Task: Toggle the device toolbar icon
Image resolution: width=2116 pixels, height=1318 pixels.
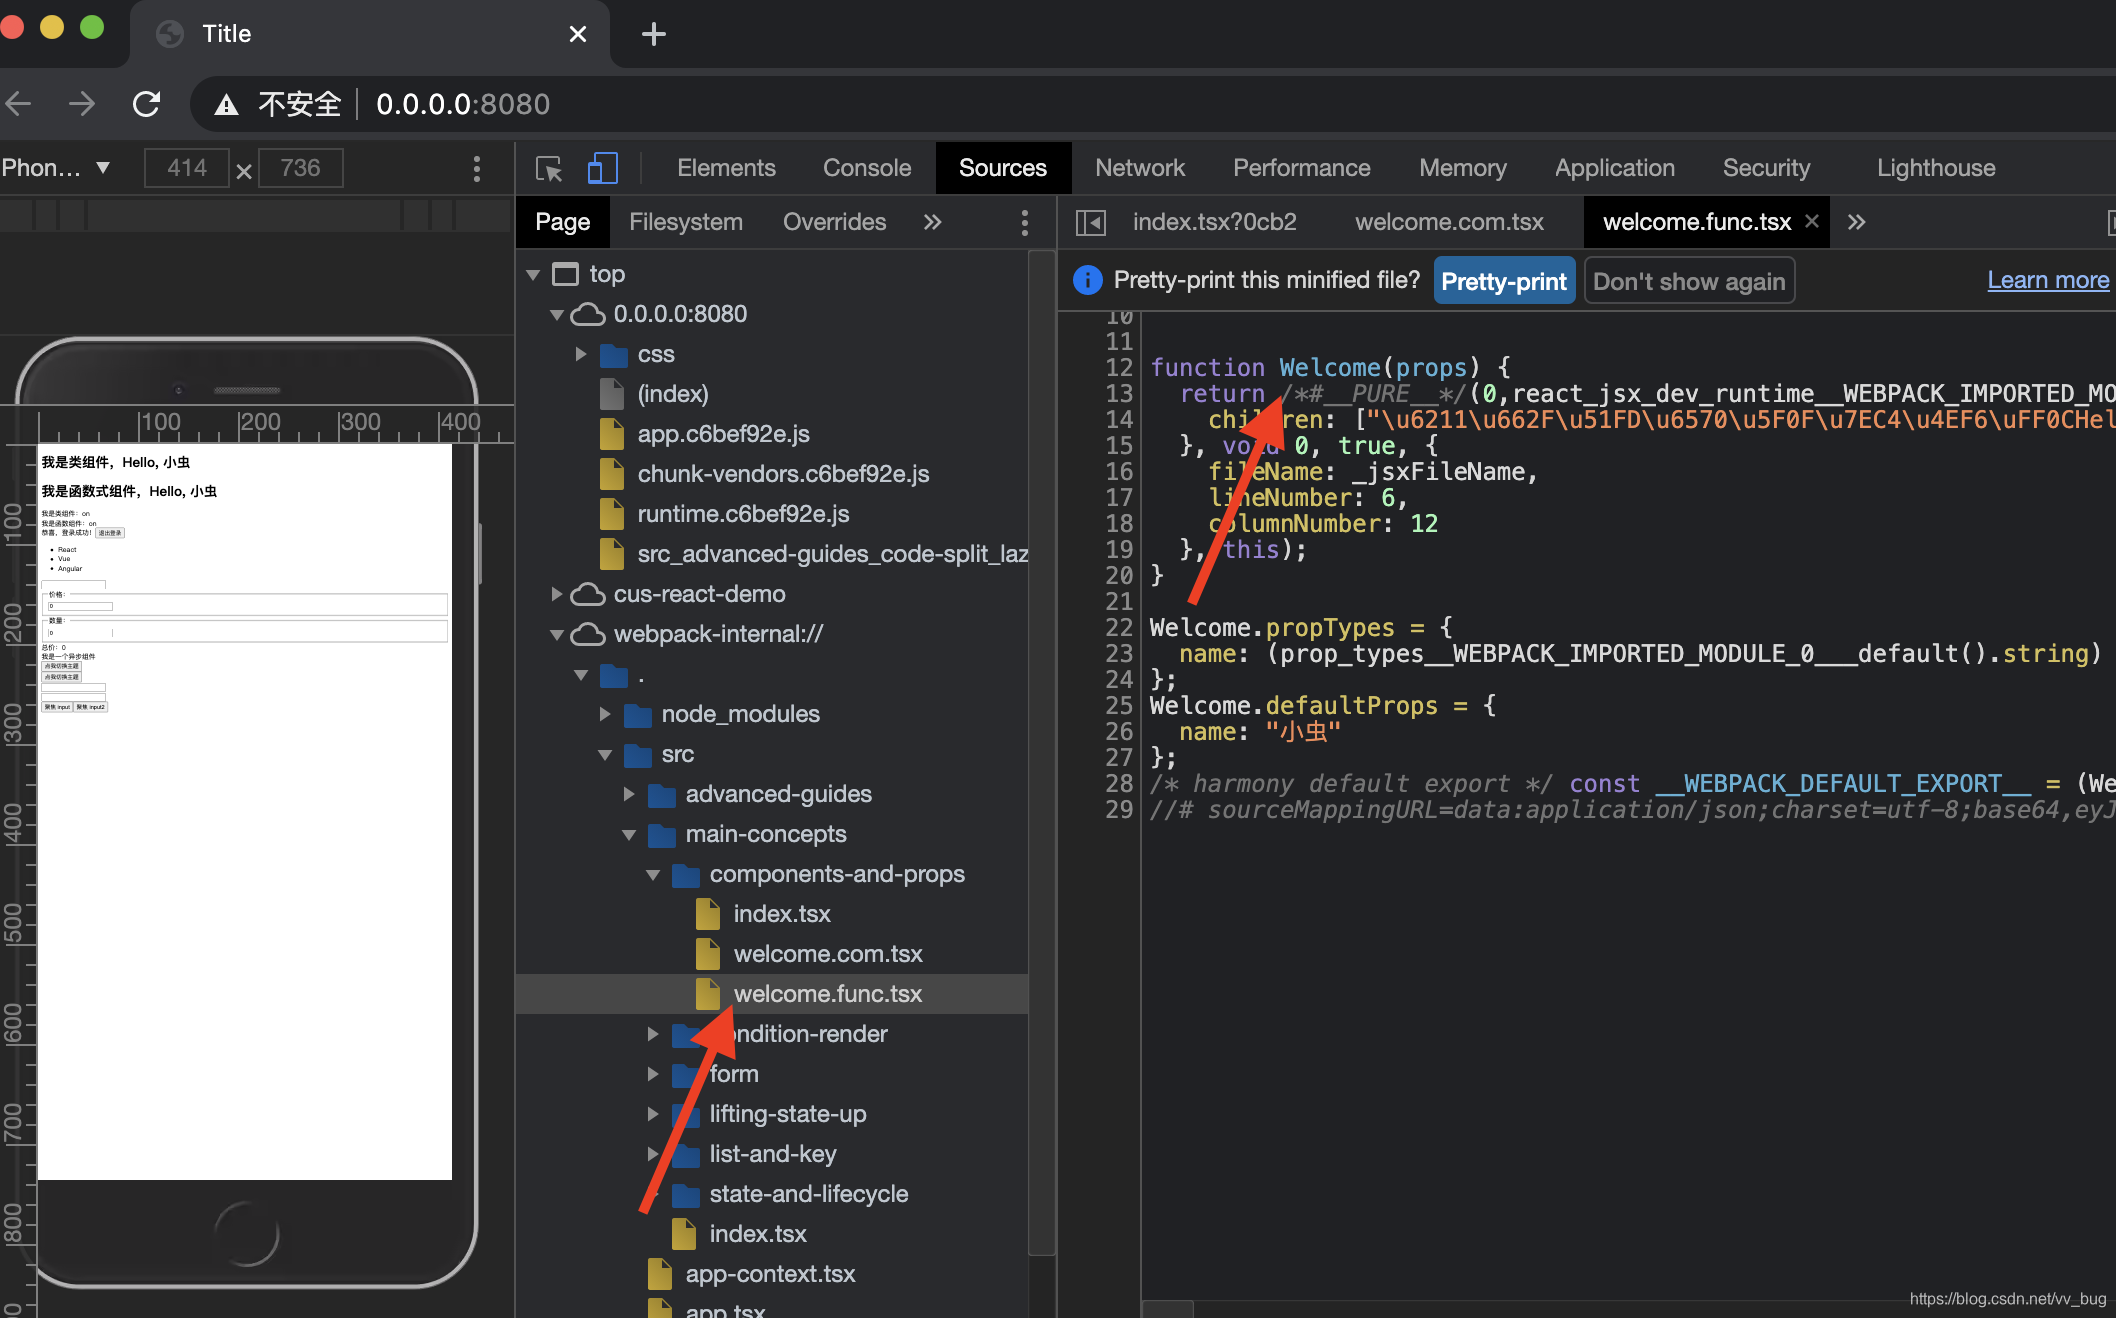Action: [x=602, y=168]
